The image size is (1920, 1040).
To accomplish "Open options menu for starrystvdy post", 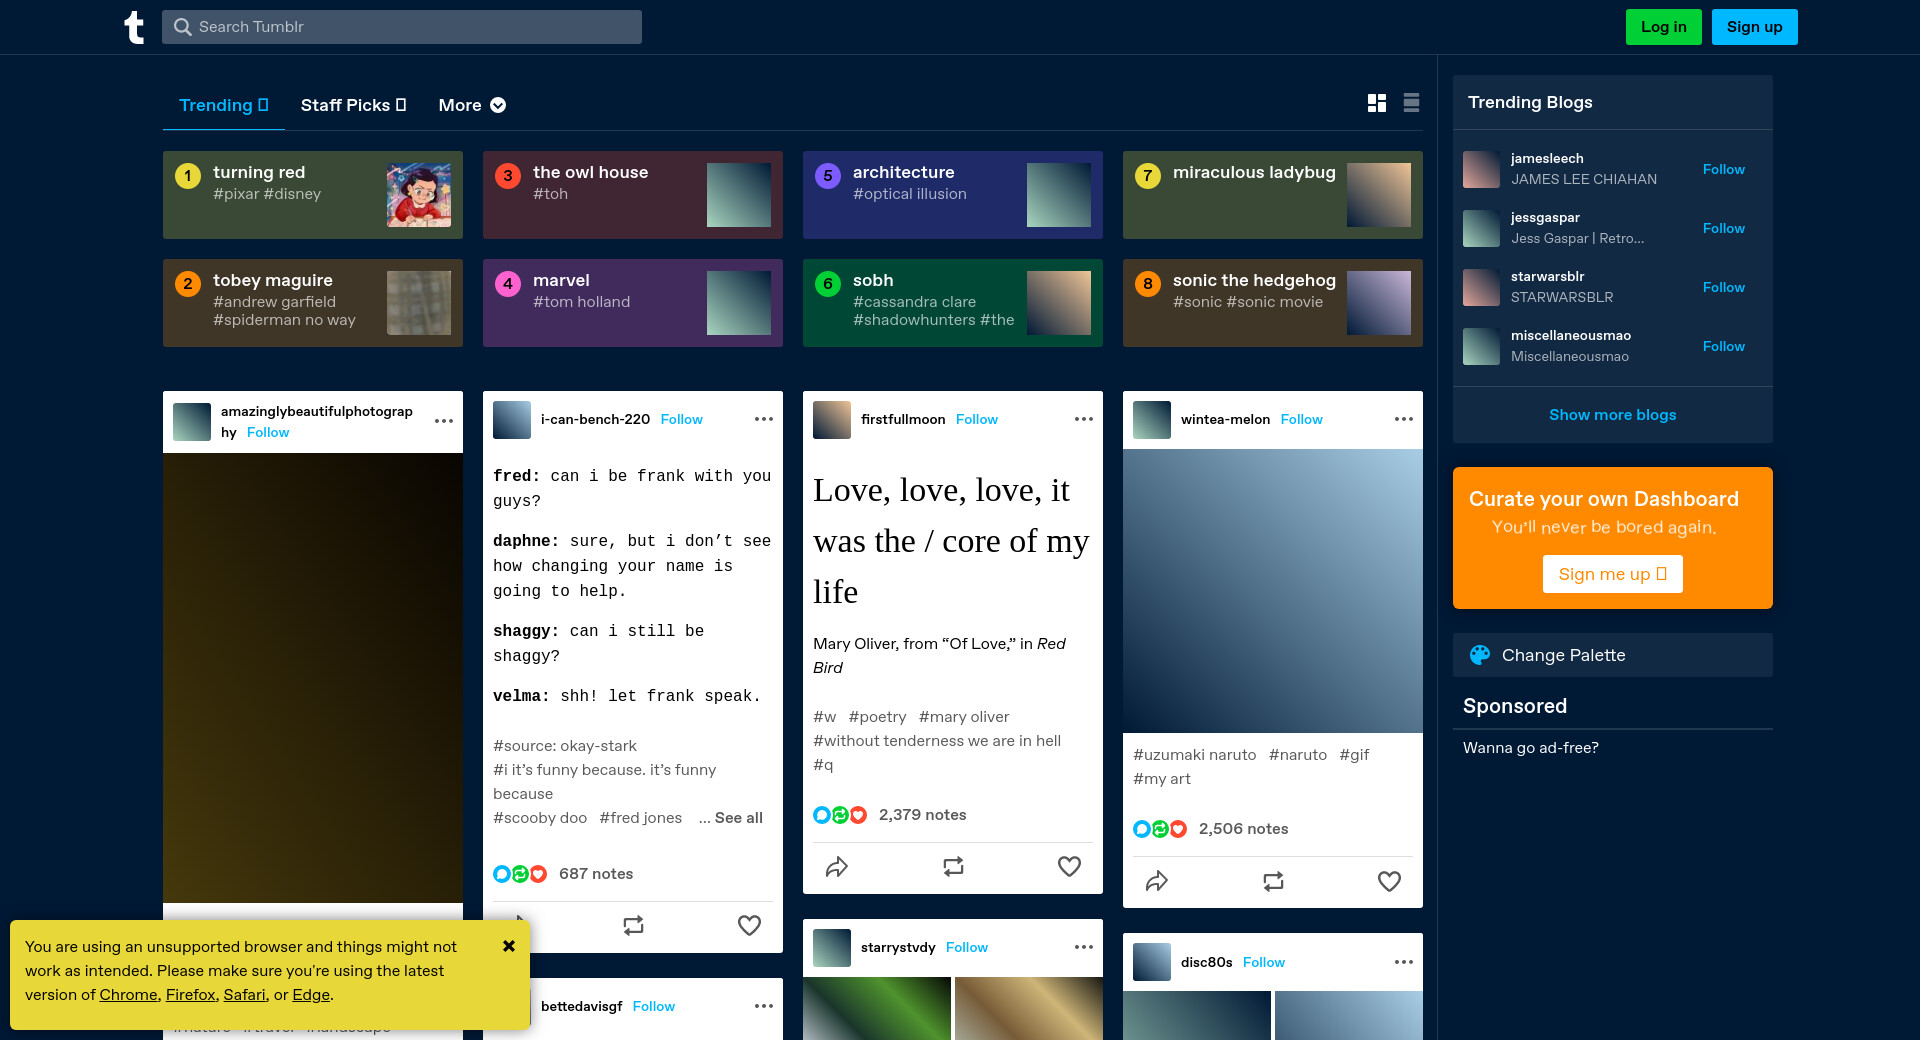I will pos(1084,947).
